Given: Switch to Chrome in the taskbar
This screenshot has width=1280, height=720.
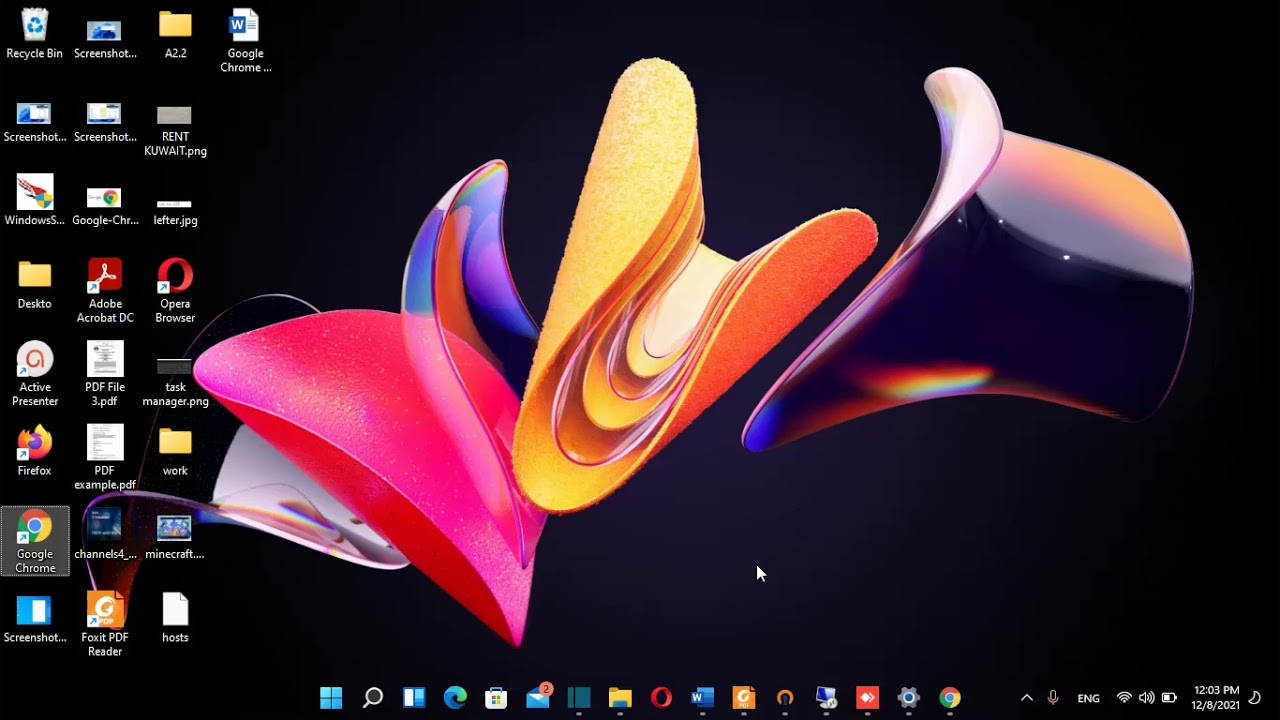Looking at the screenshot, I should [x=950, y=697].
